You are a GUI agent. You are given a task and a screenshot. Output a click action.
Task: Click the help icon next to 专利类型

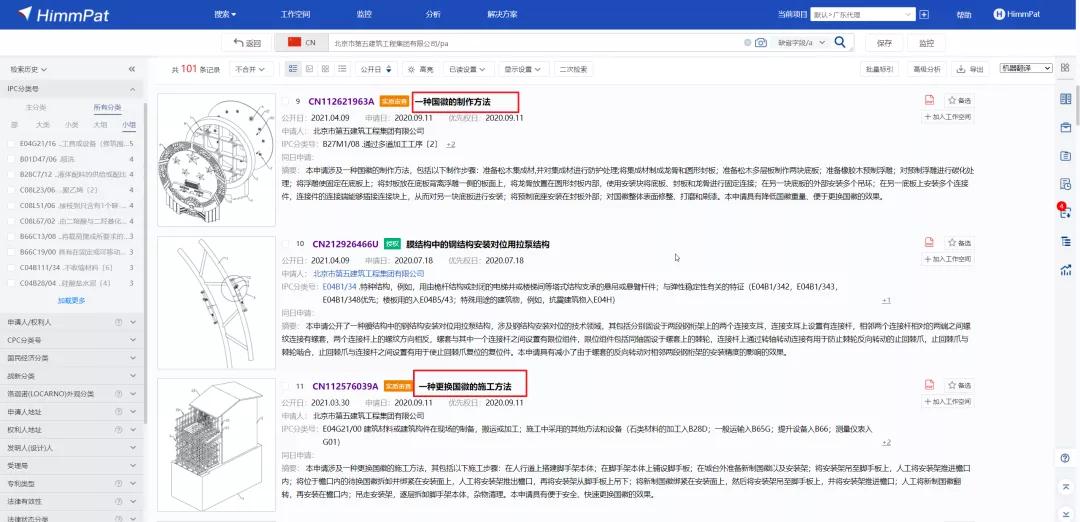tap(118, 483)
